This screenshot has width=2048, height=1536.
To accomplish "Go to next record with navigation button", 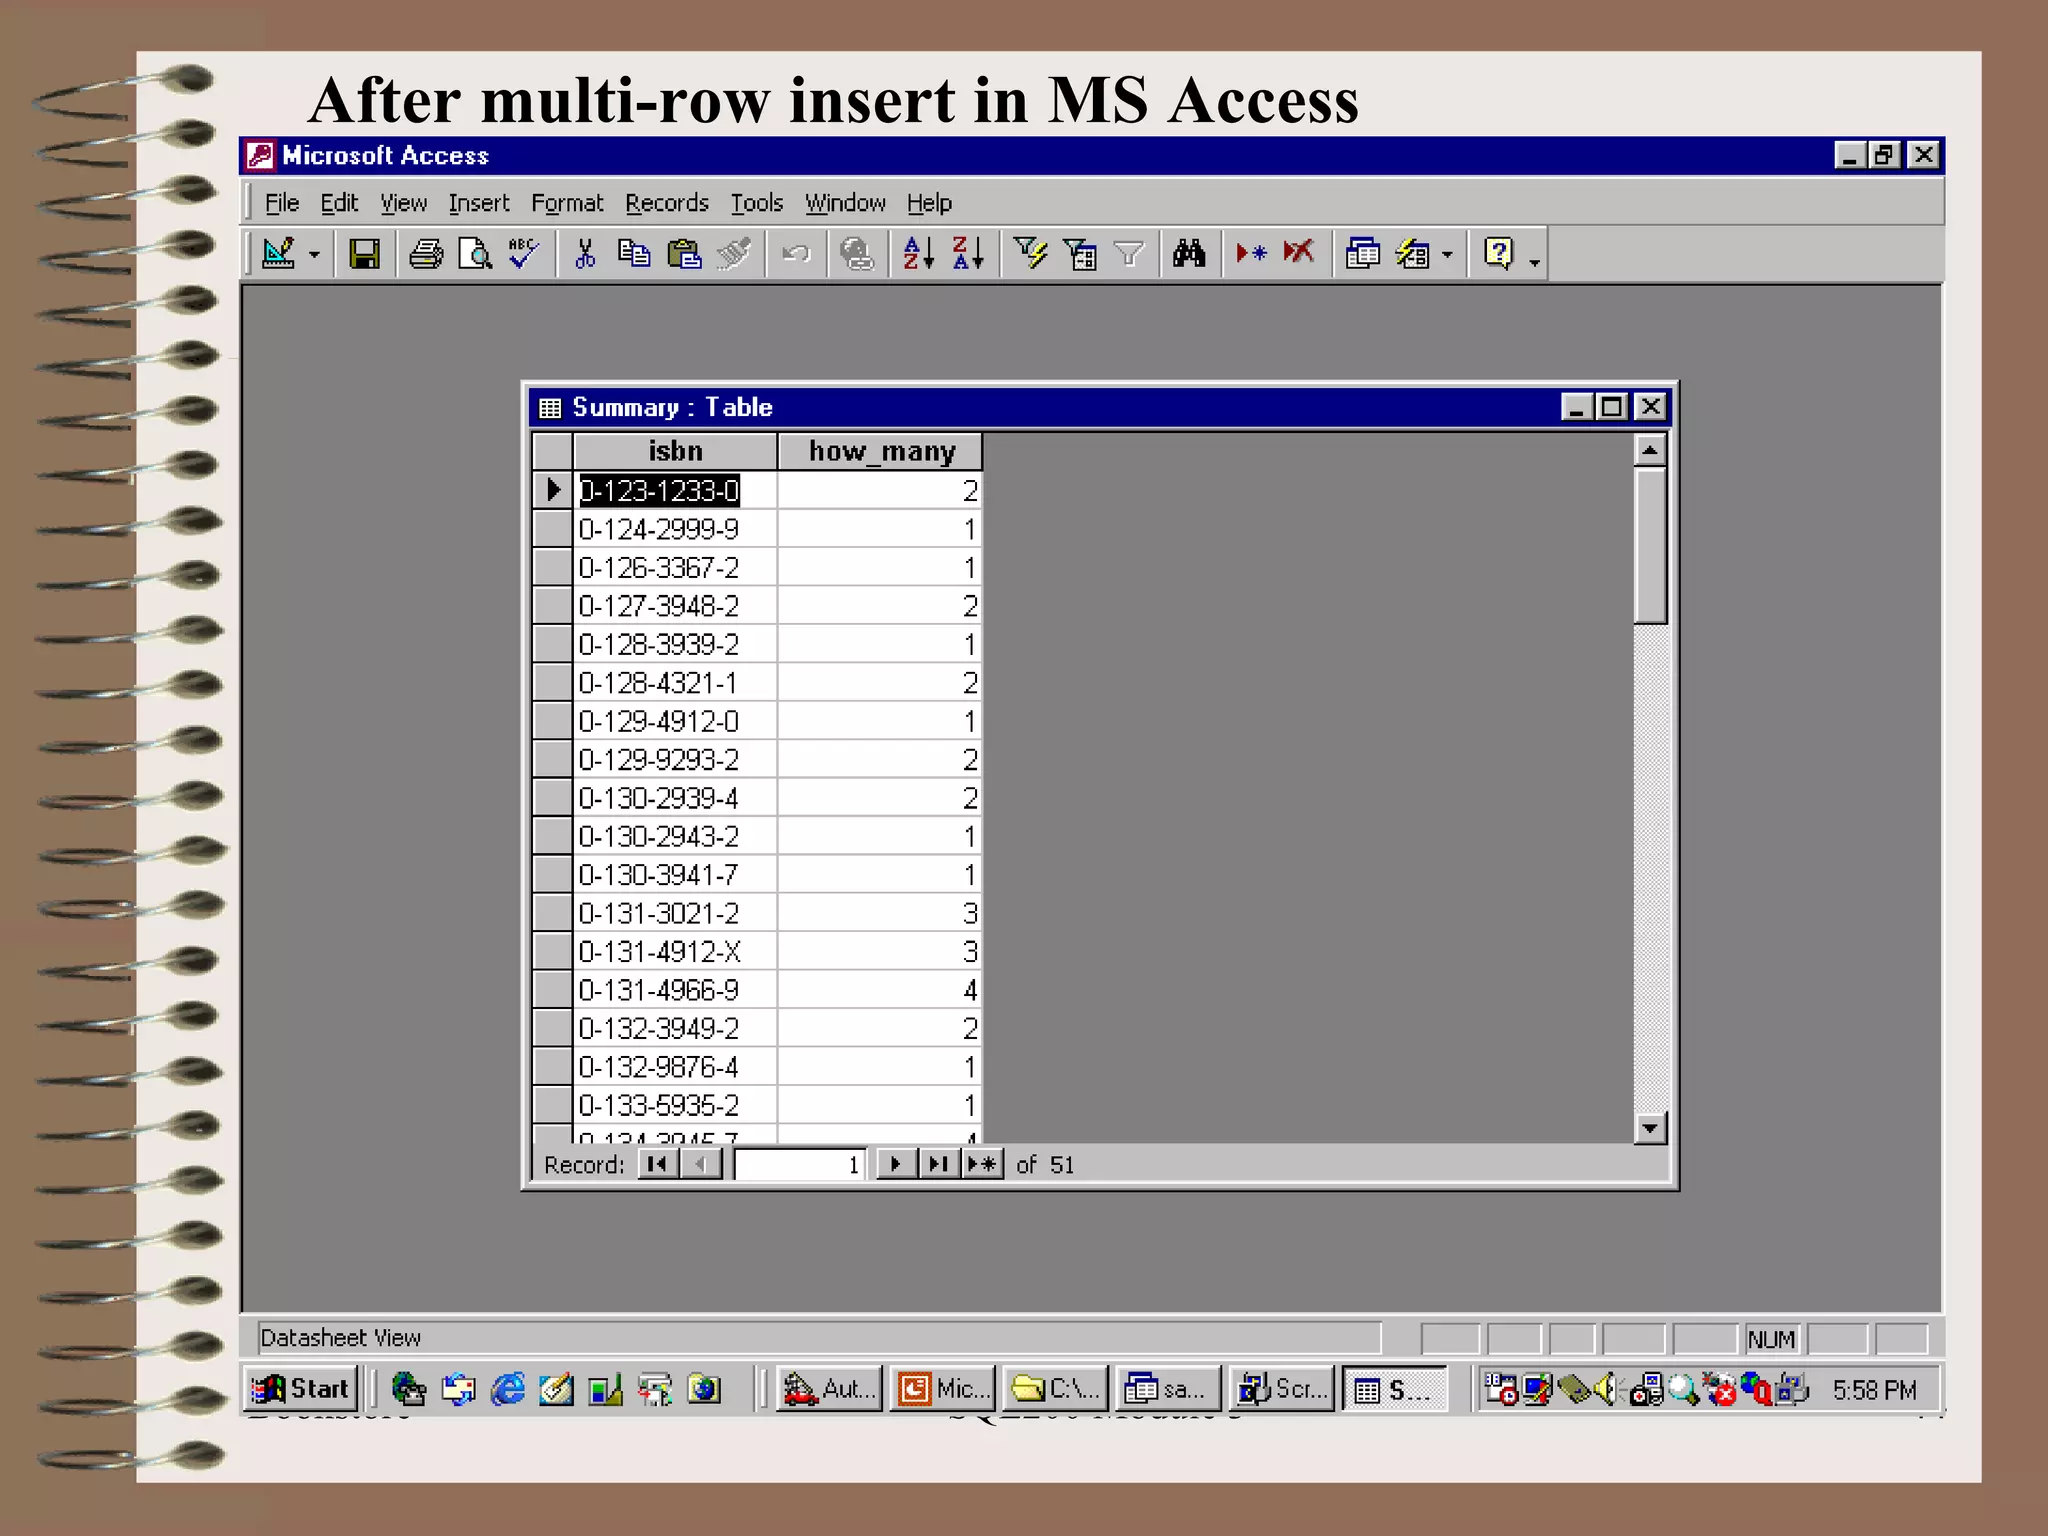I will click(896, 1164).
